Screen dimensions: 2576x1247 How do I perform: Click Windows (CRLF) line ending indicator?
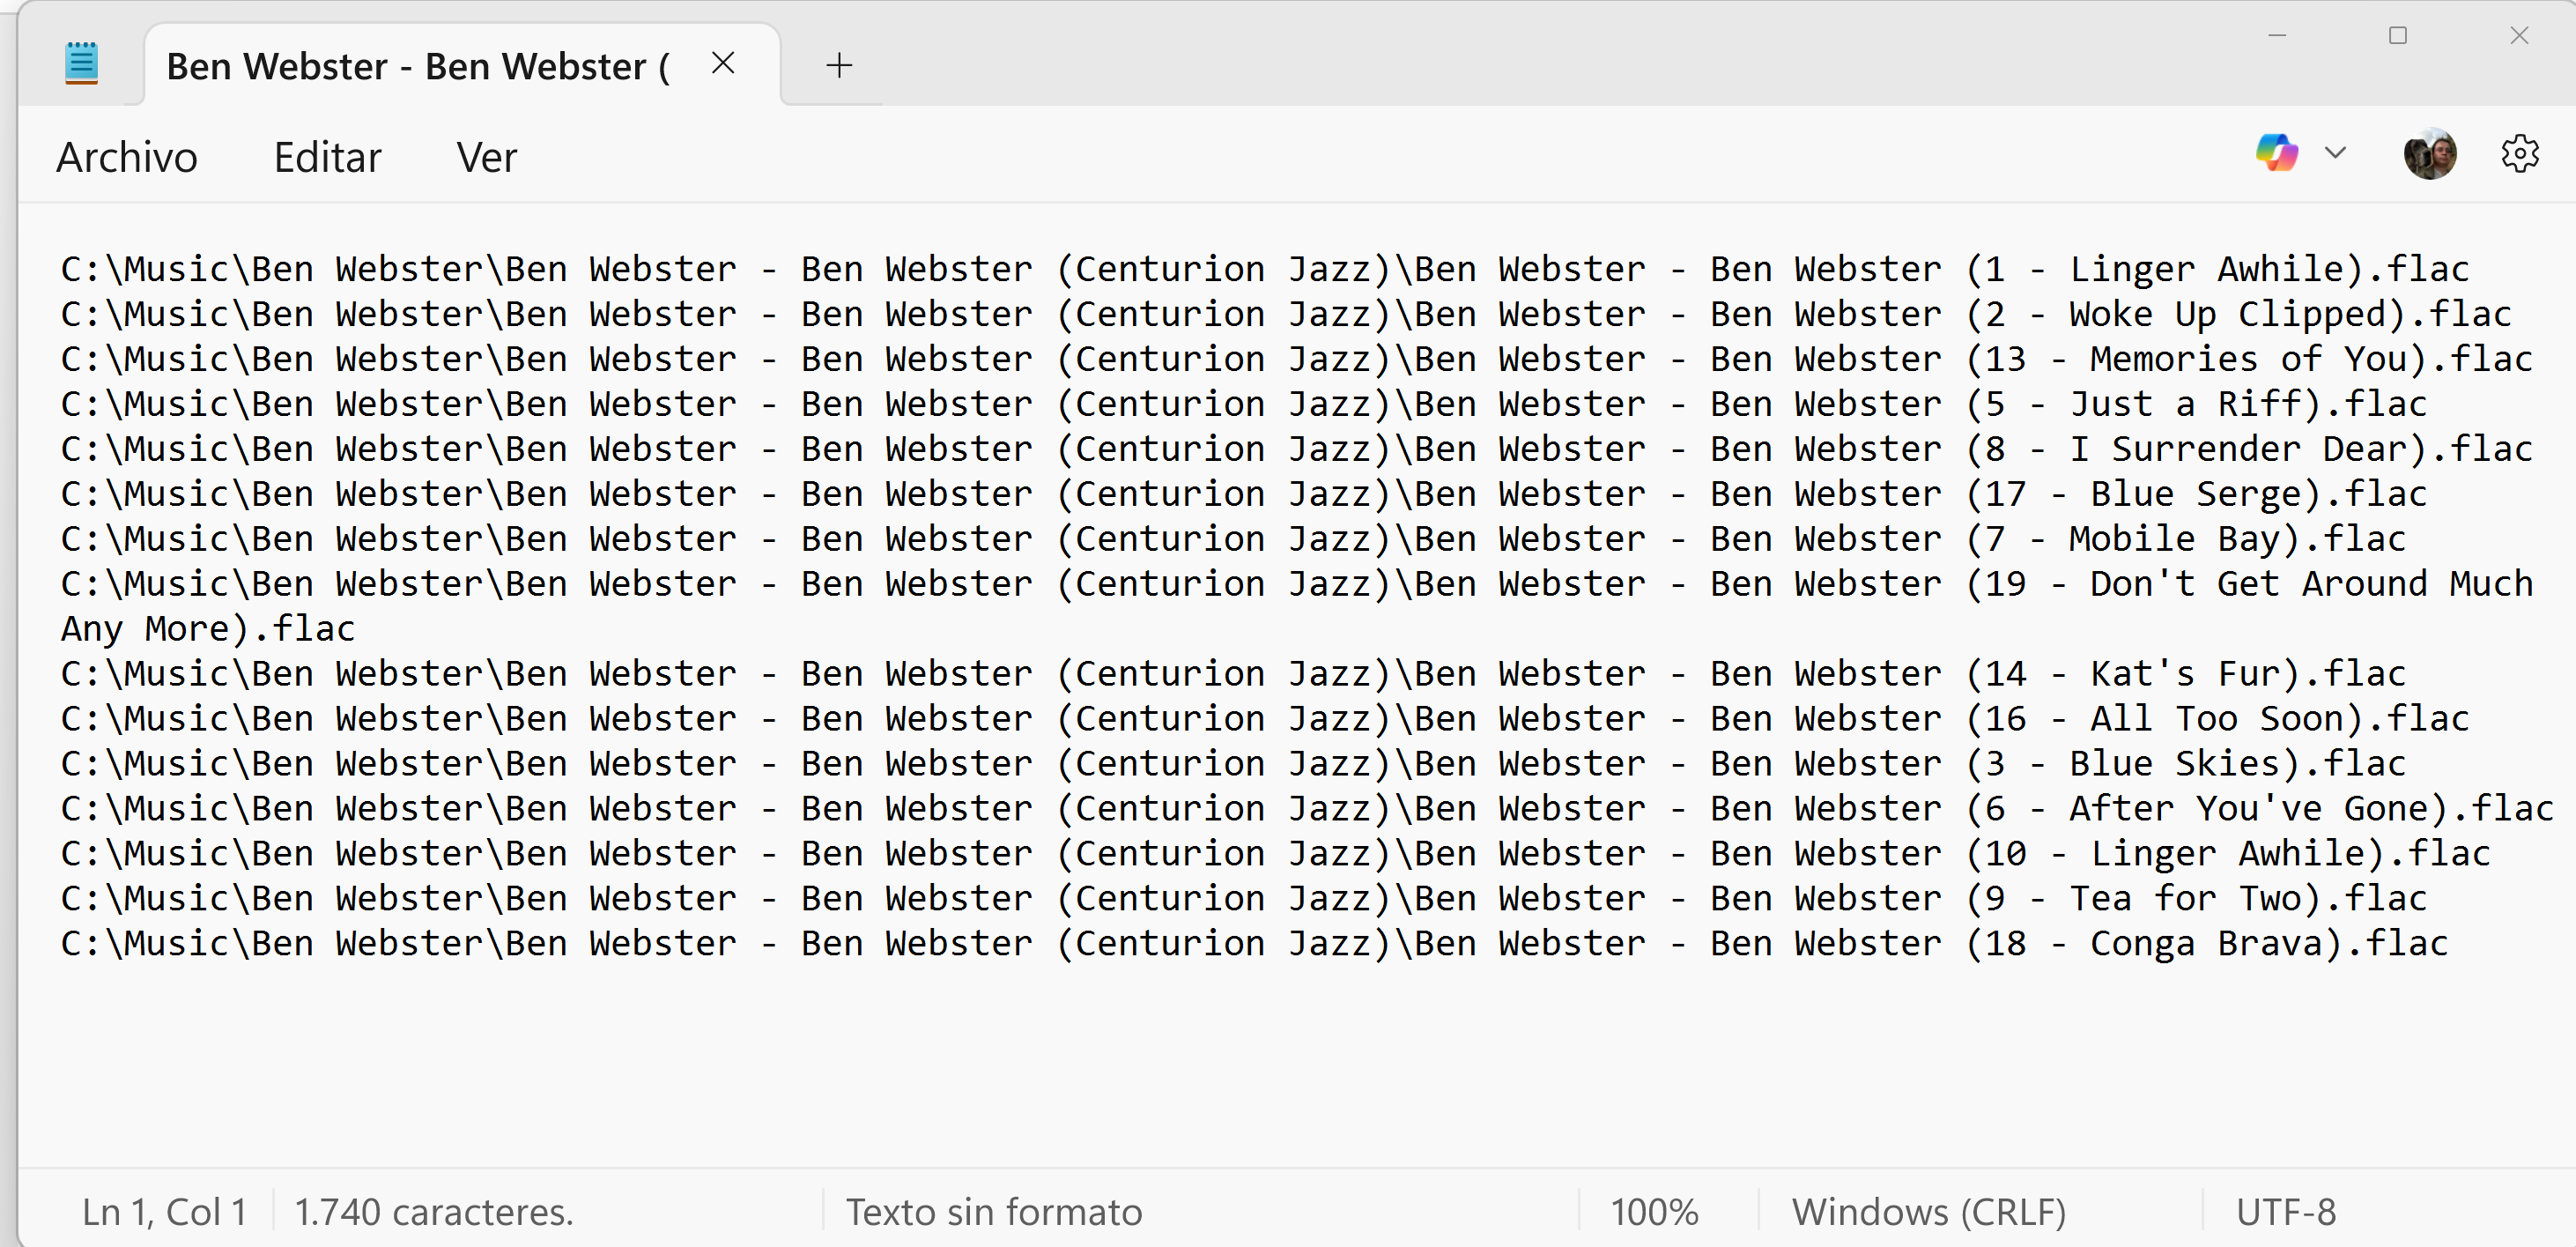tap(1929, 1212)
